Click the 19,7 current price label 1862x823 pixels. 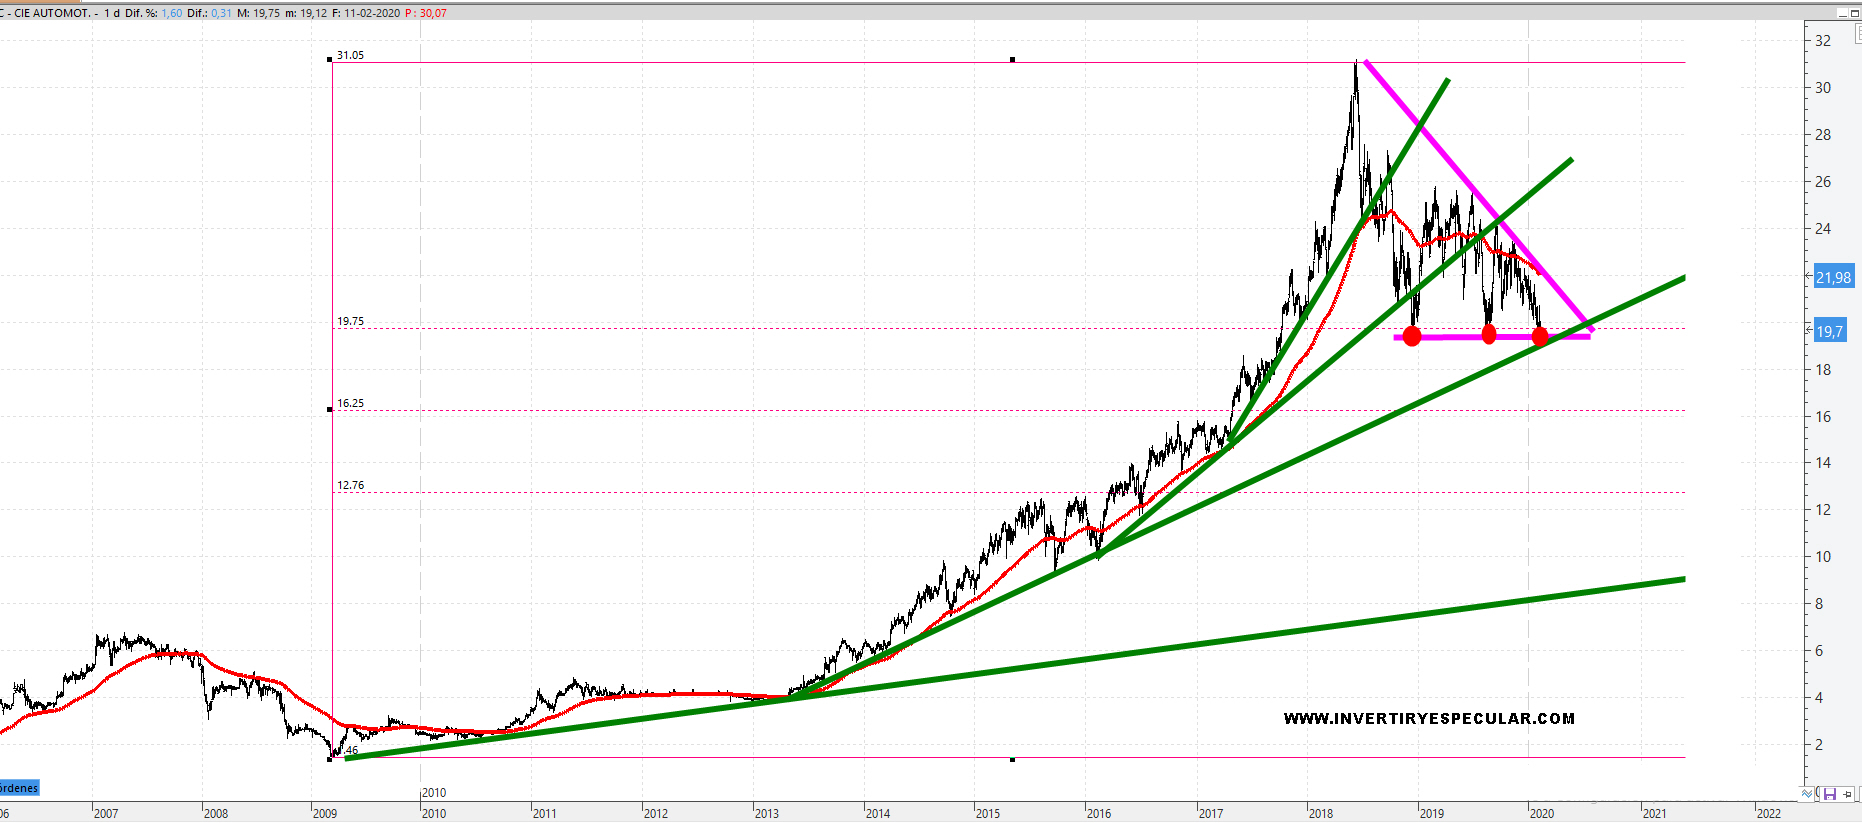coord(1830,331)
